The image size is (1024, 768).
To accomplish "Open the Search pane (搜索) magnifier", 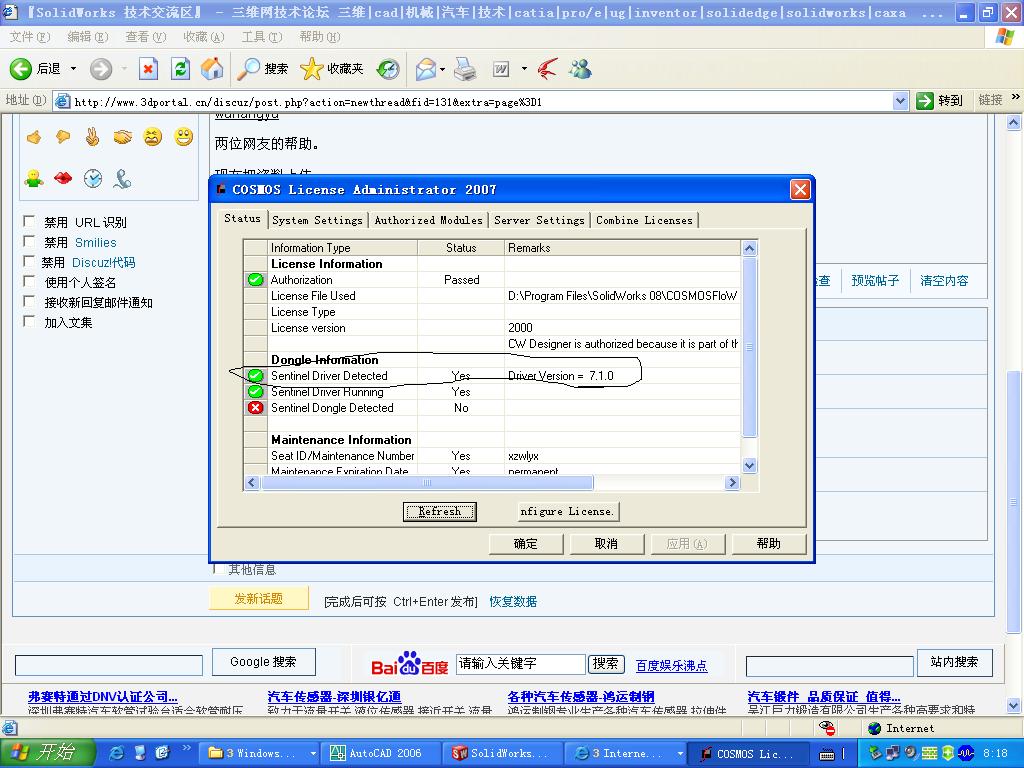I will [262, 69].
